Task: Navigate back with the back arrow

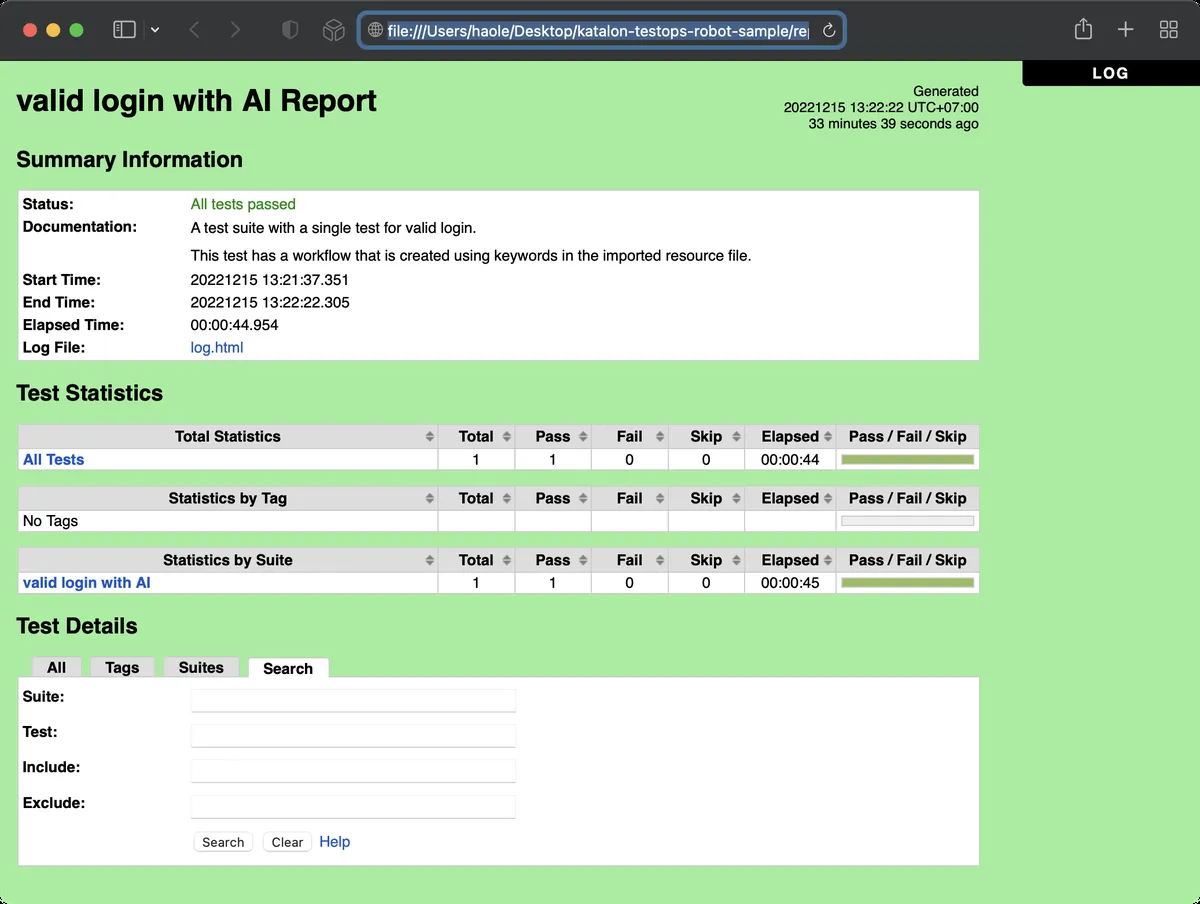Action: (x=195, y=29)
